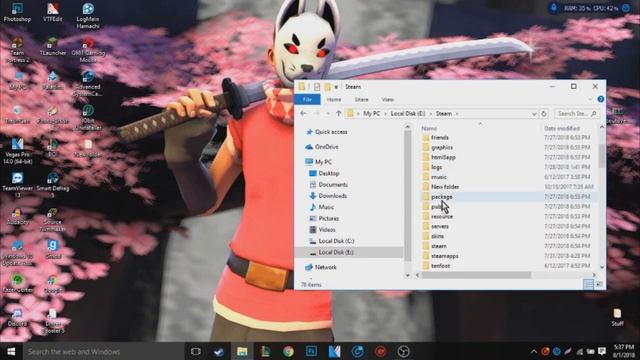Screen dimensions: 640x360
Task: Open the File ribbon tab
Action: point(307,100)
